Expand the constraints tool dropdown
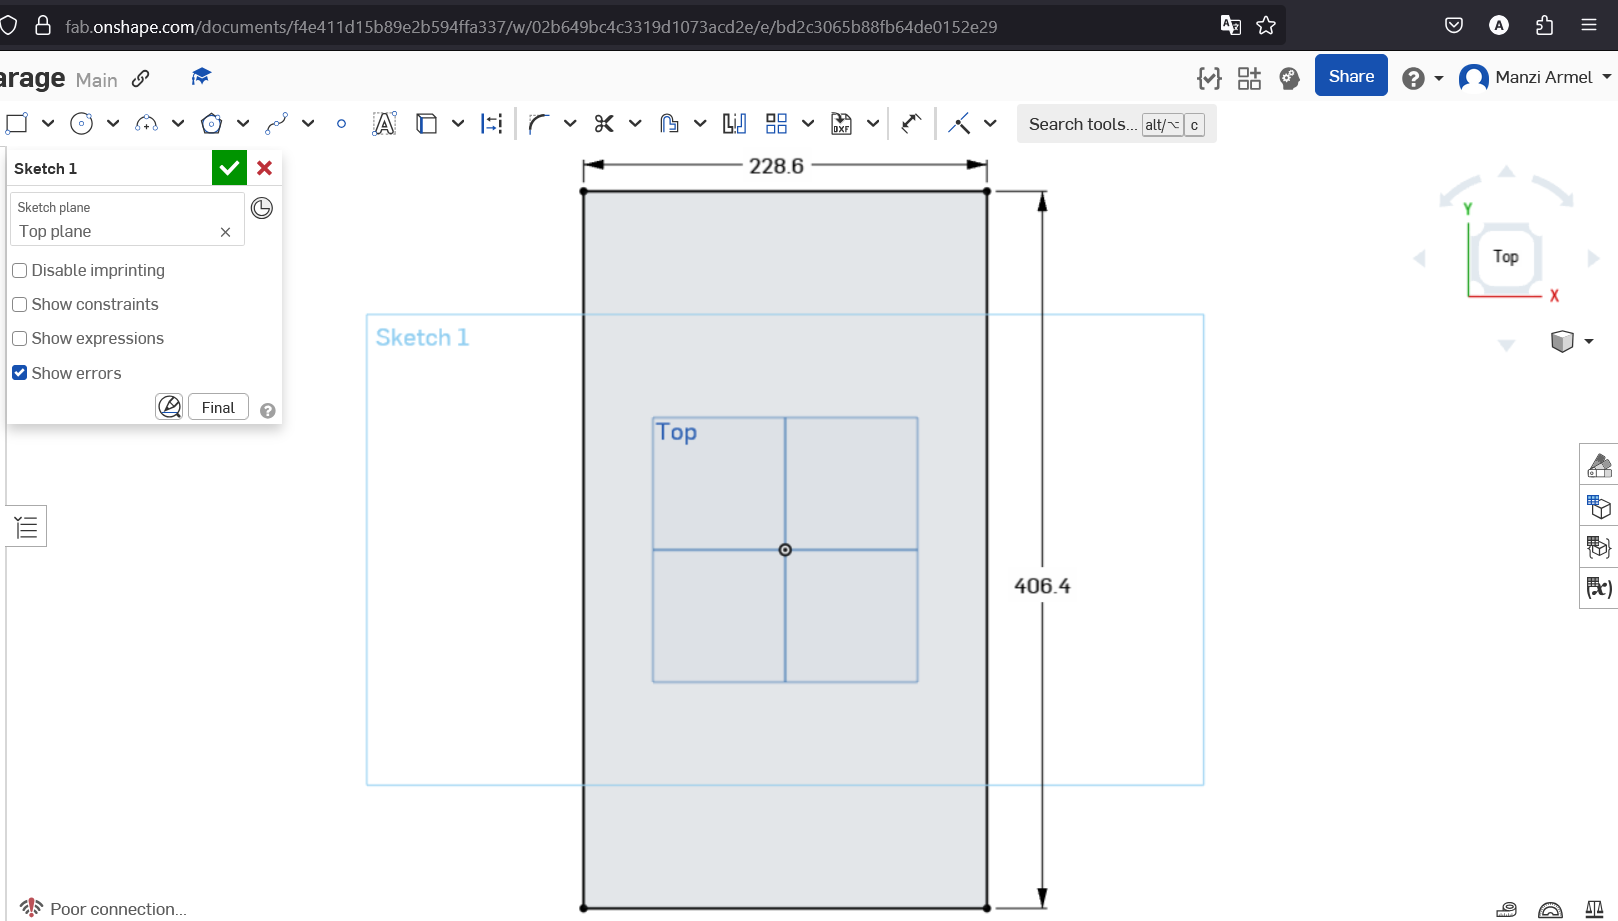The width and height of the screenshot is (1618, 921). [990, 123]
